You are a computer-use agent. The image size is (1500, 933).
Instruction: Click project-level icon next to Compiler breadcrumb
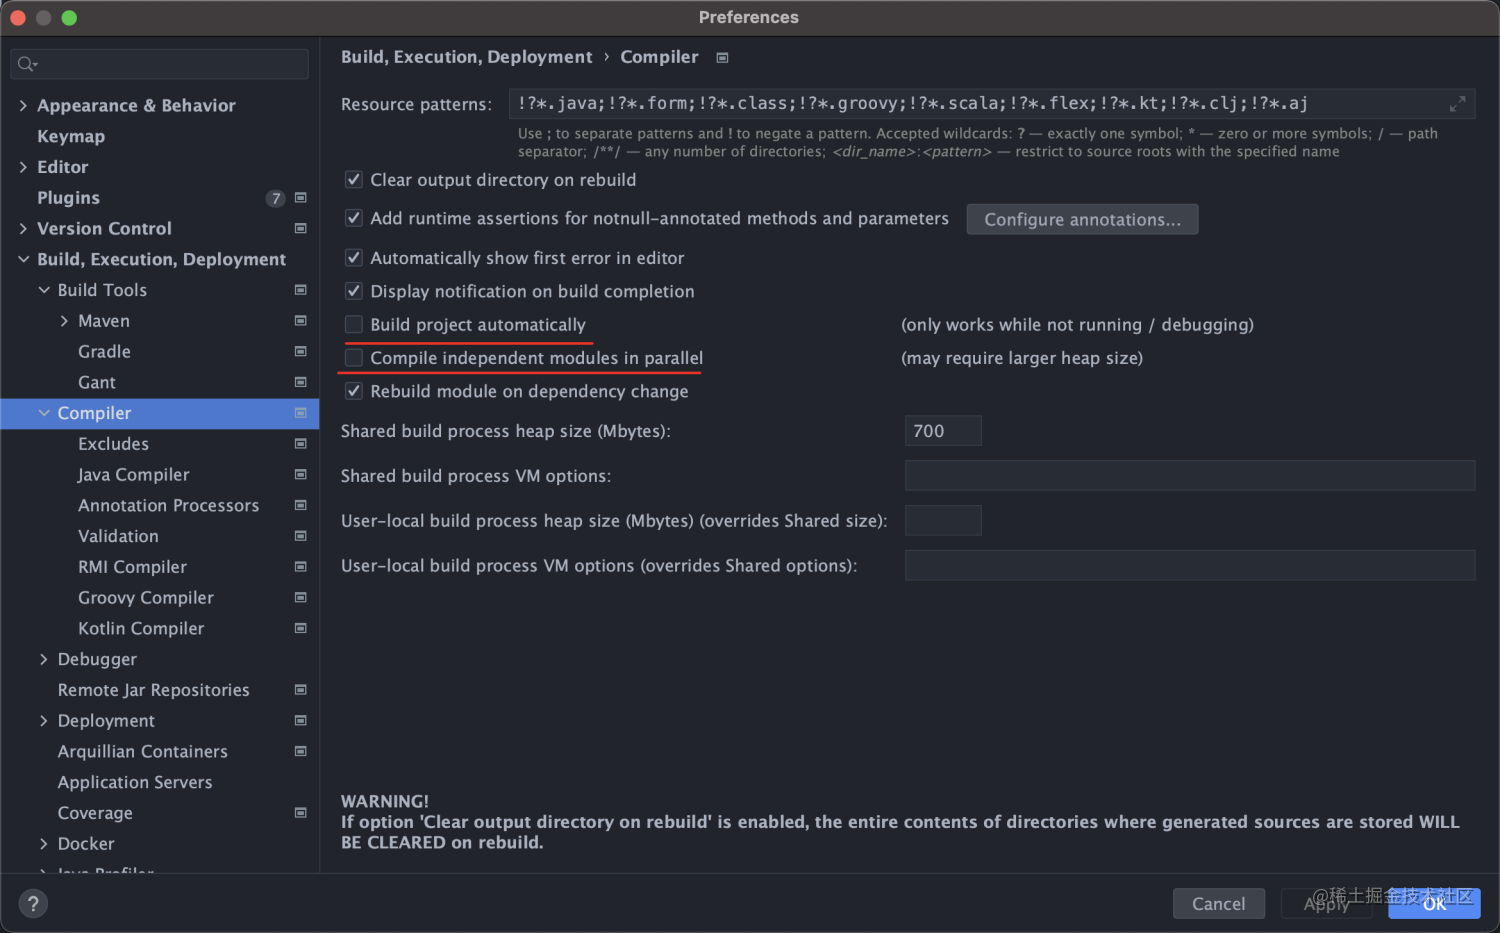coord(722,58)
